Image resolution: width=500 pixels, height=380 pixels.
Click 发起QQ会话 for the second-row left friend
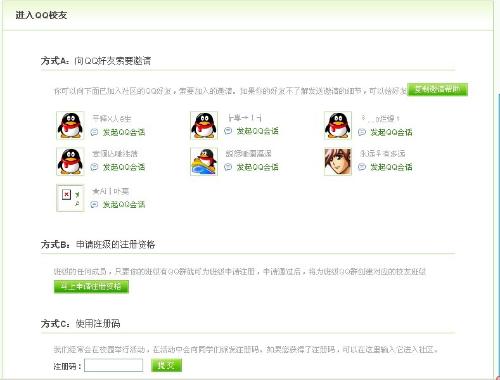pyautogui.click(x=124, y=167)
